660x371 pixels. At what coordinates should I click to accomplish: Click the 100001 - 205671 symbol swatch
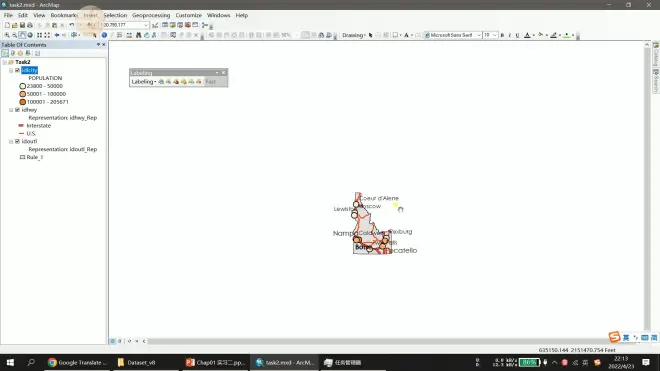click(23, 102)
